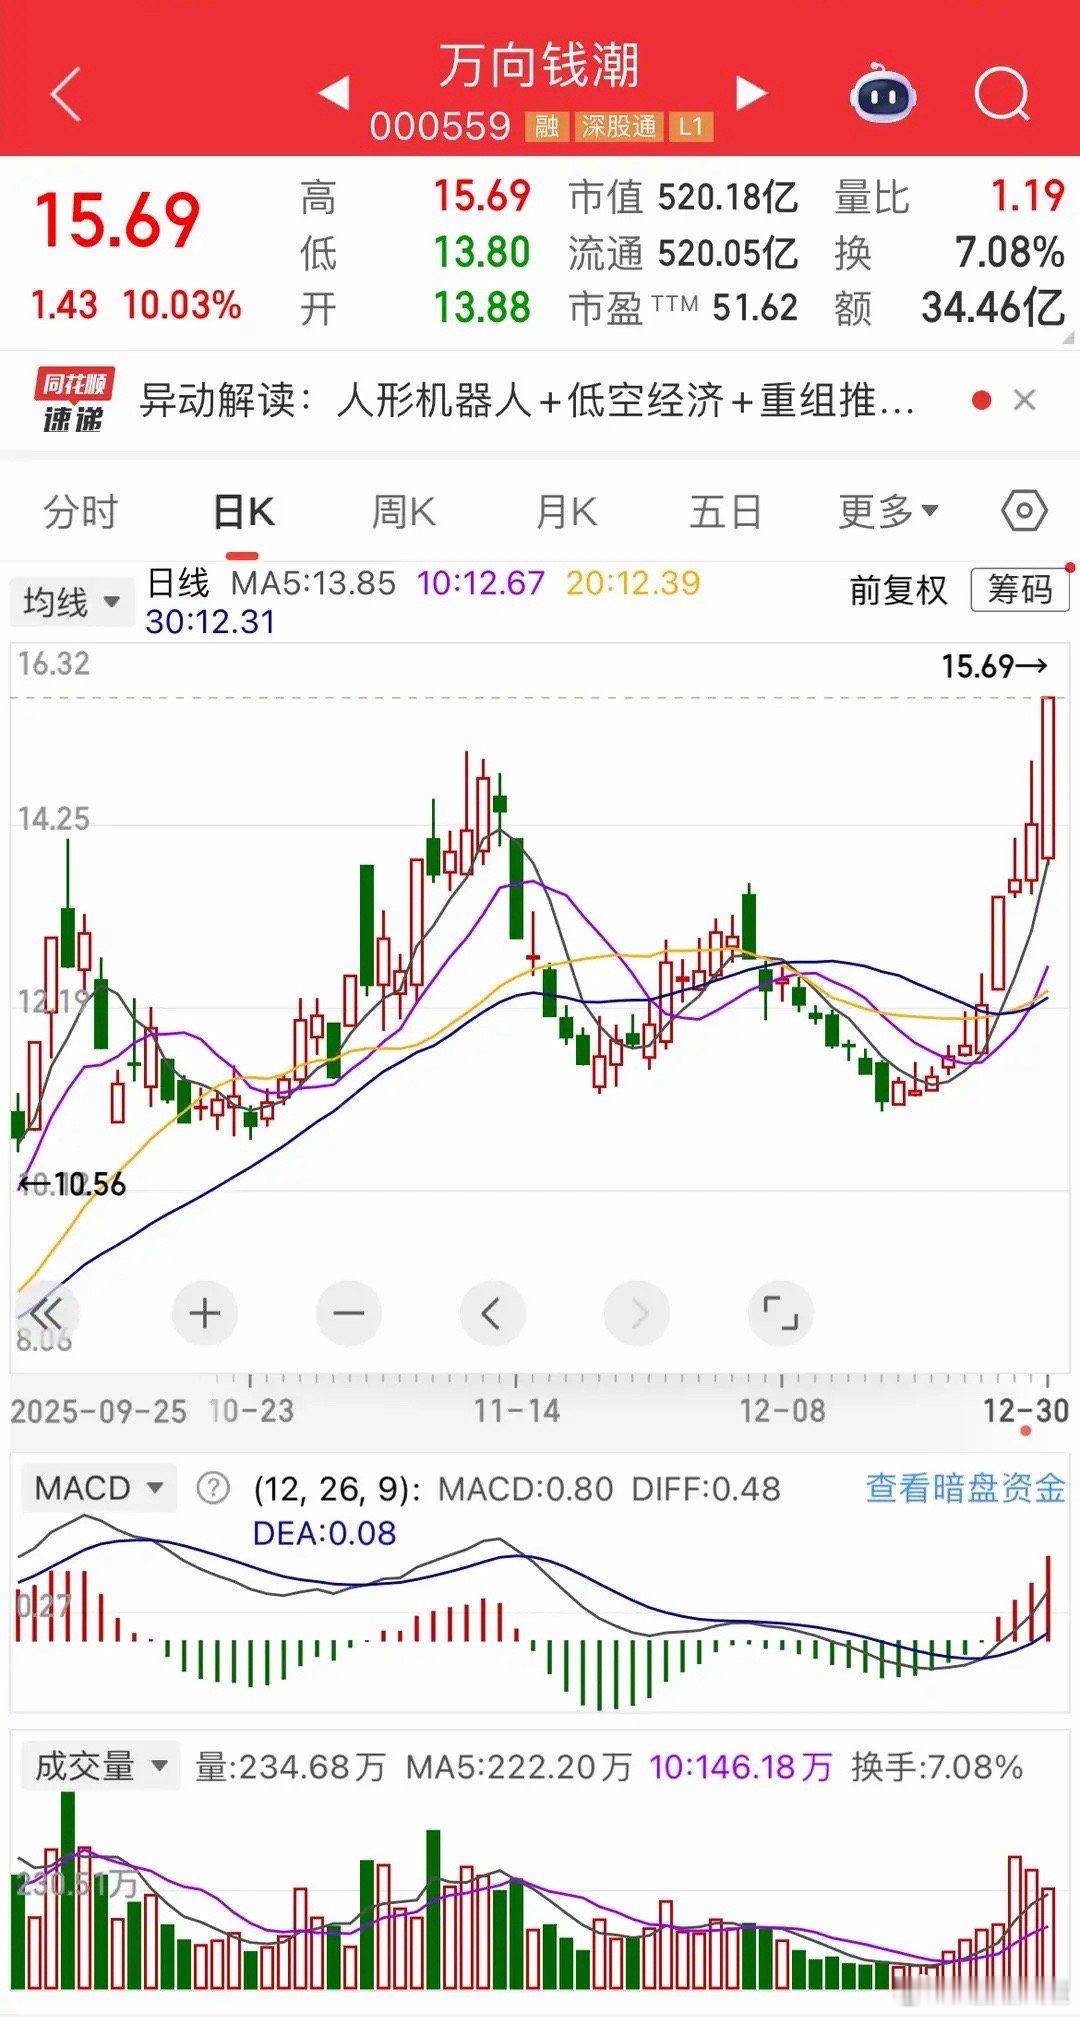The height and width of the screenshot is (2017, 1080).
Task: Zoom in chart with plus button
Action: point(204,1313)
